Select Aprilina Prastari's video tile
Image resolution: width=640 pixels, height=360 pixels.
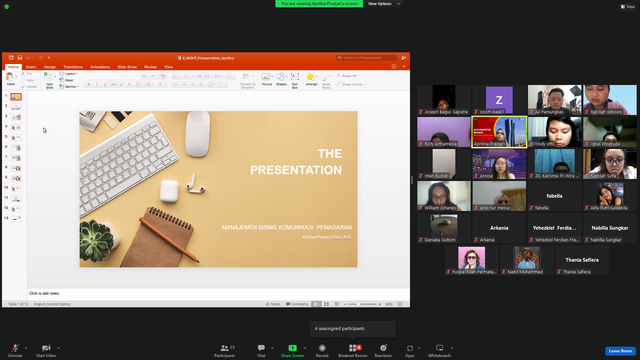(499, 132)
